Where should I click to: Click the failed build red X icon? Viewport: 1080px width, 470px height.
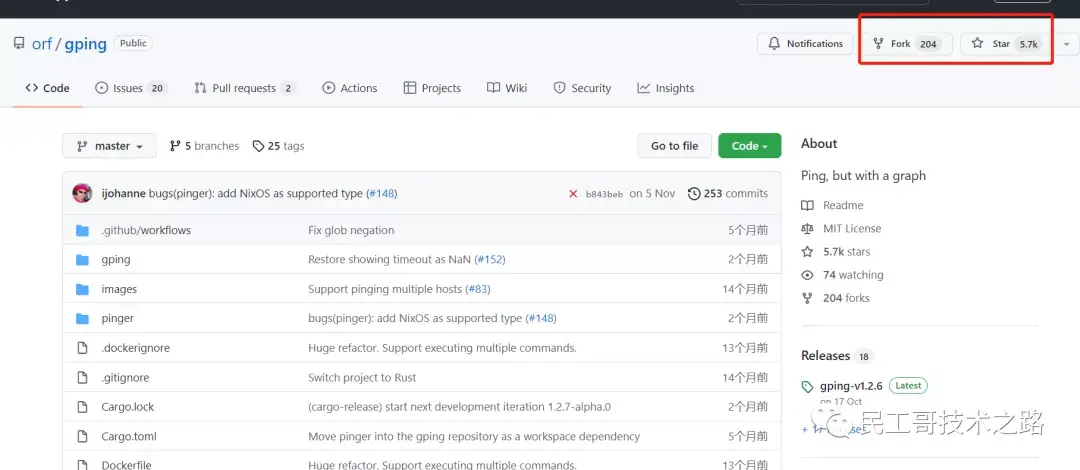(573, 194)
